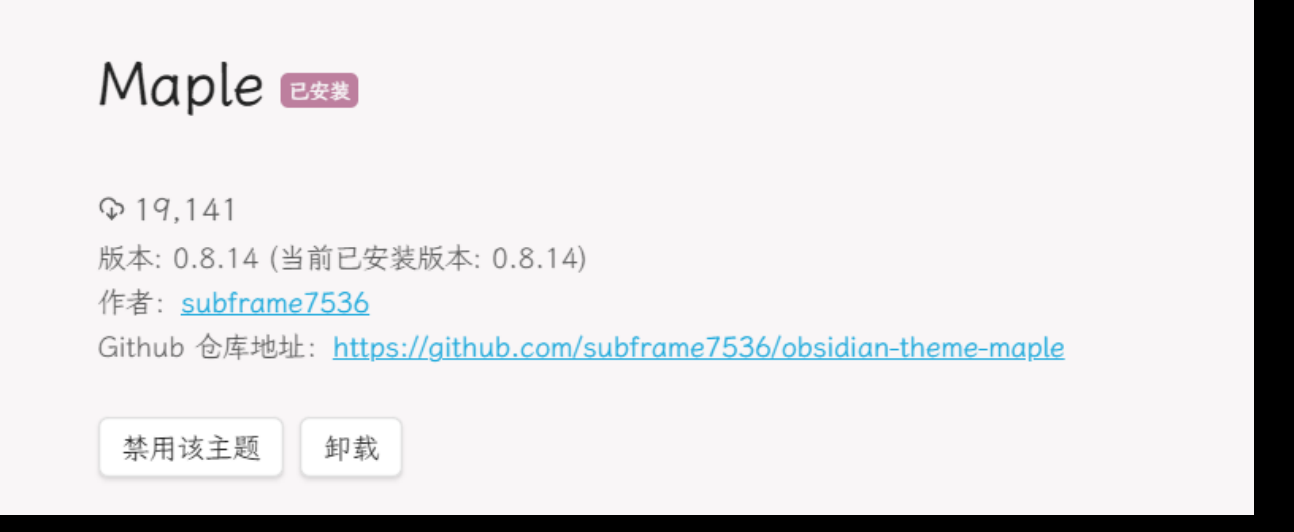1294x532 pixels.
Task: Uninstall the theme with 卸载 button
Action: click(x=351, y=448)
